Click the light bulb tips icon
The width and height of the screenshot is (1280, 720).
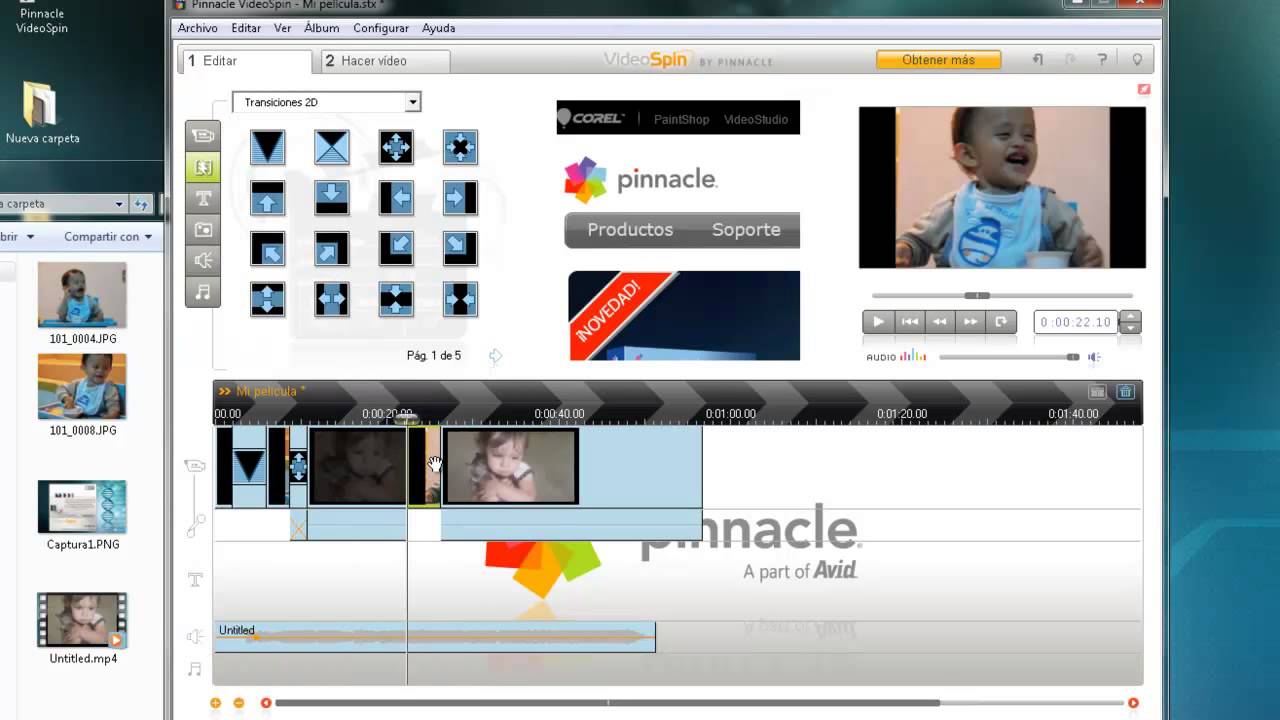coord(1137,60)
